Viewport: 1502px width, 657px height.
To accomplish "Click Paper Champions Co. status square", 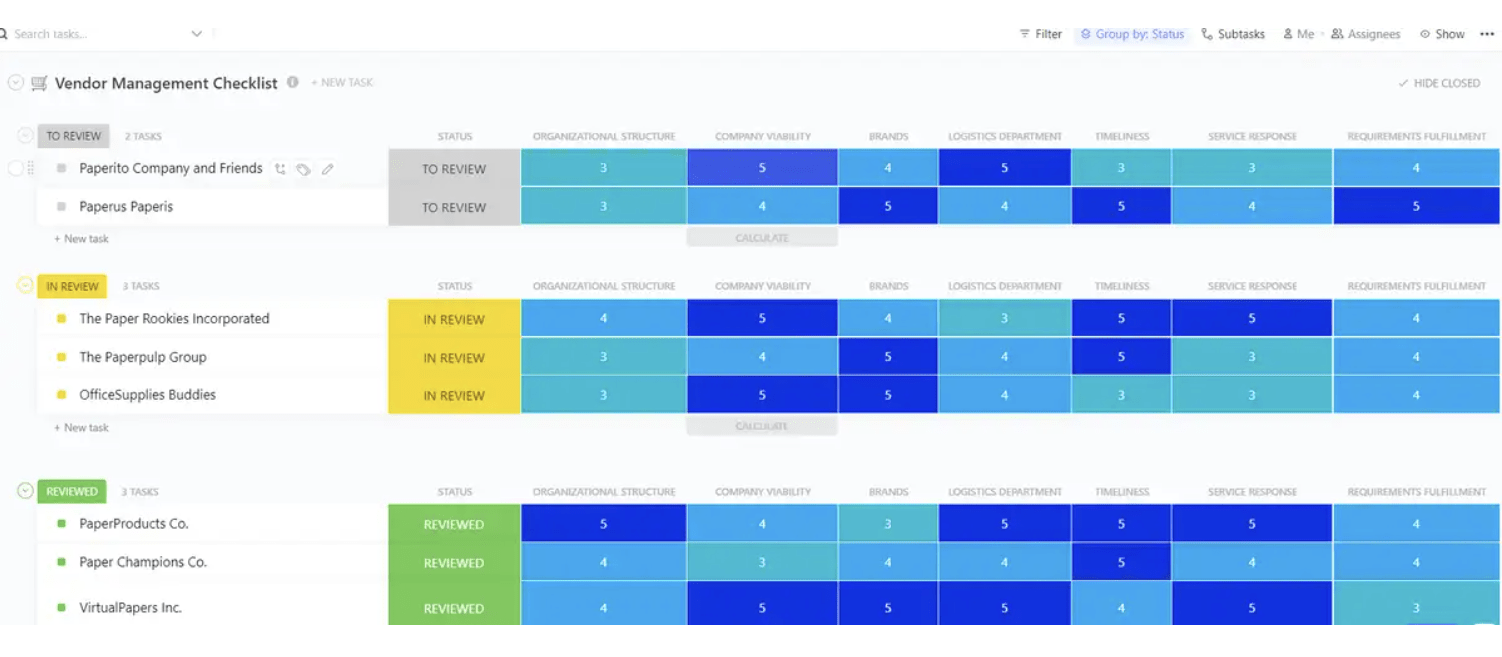I will pos(61,562).
